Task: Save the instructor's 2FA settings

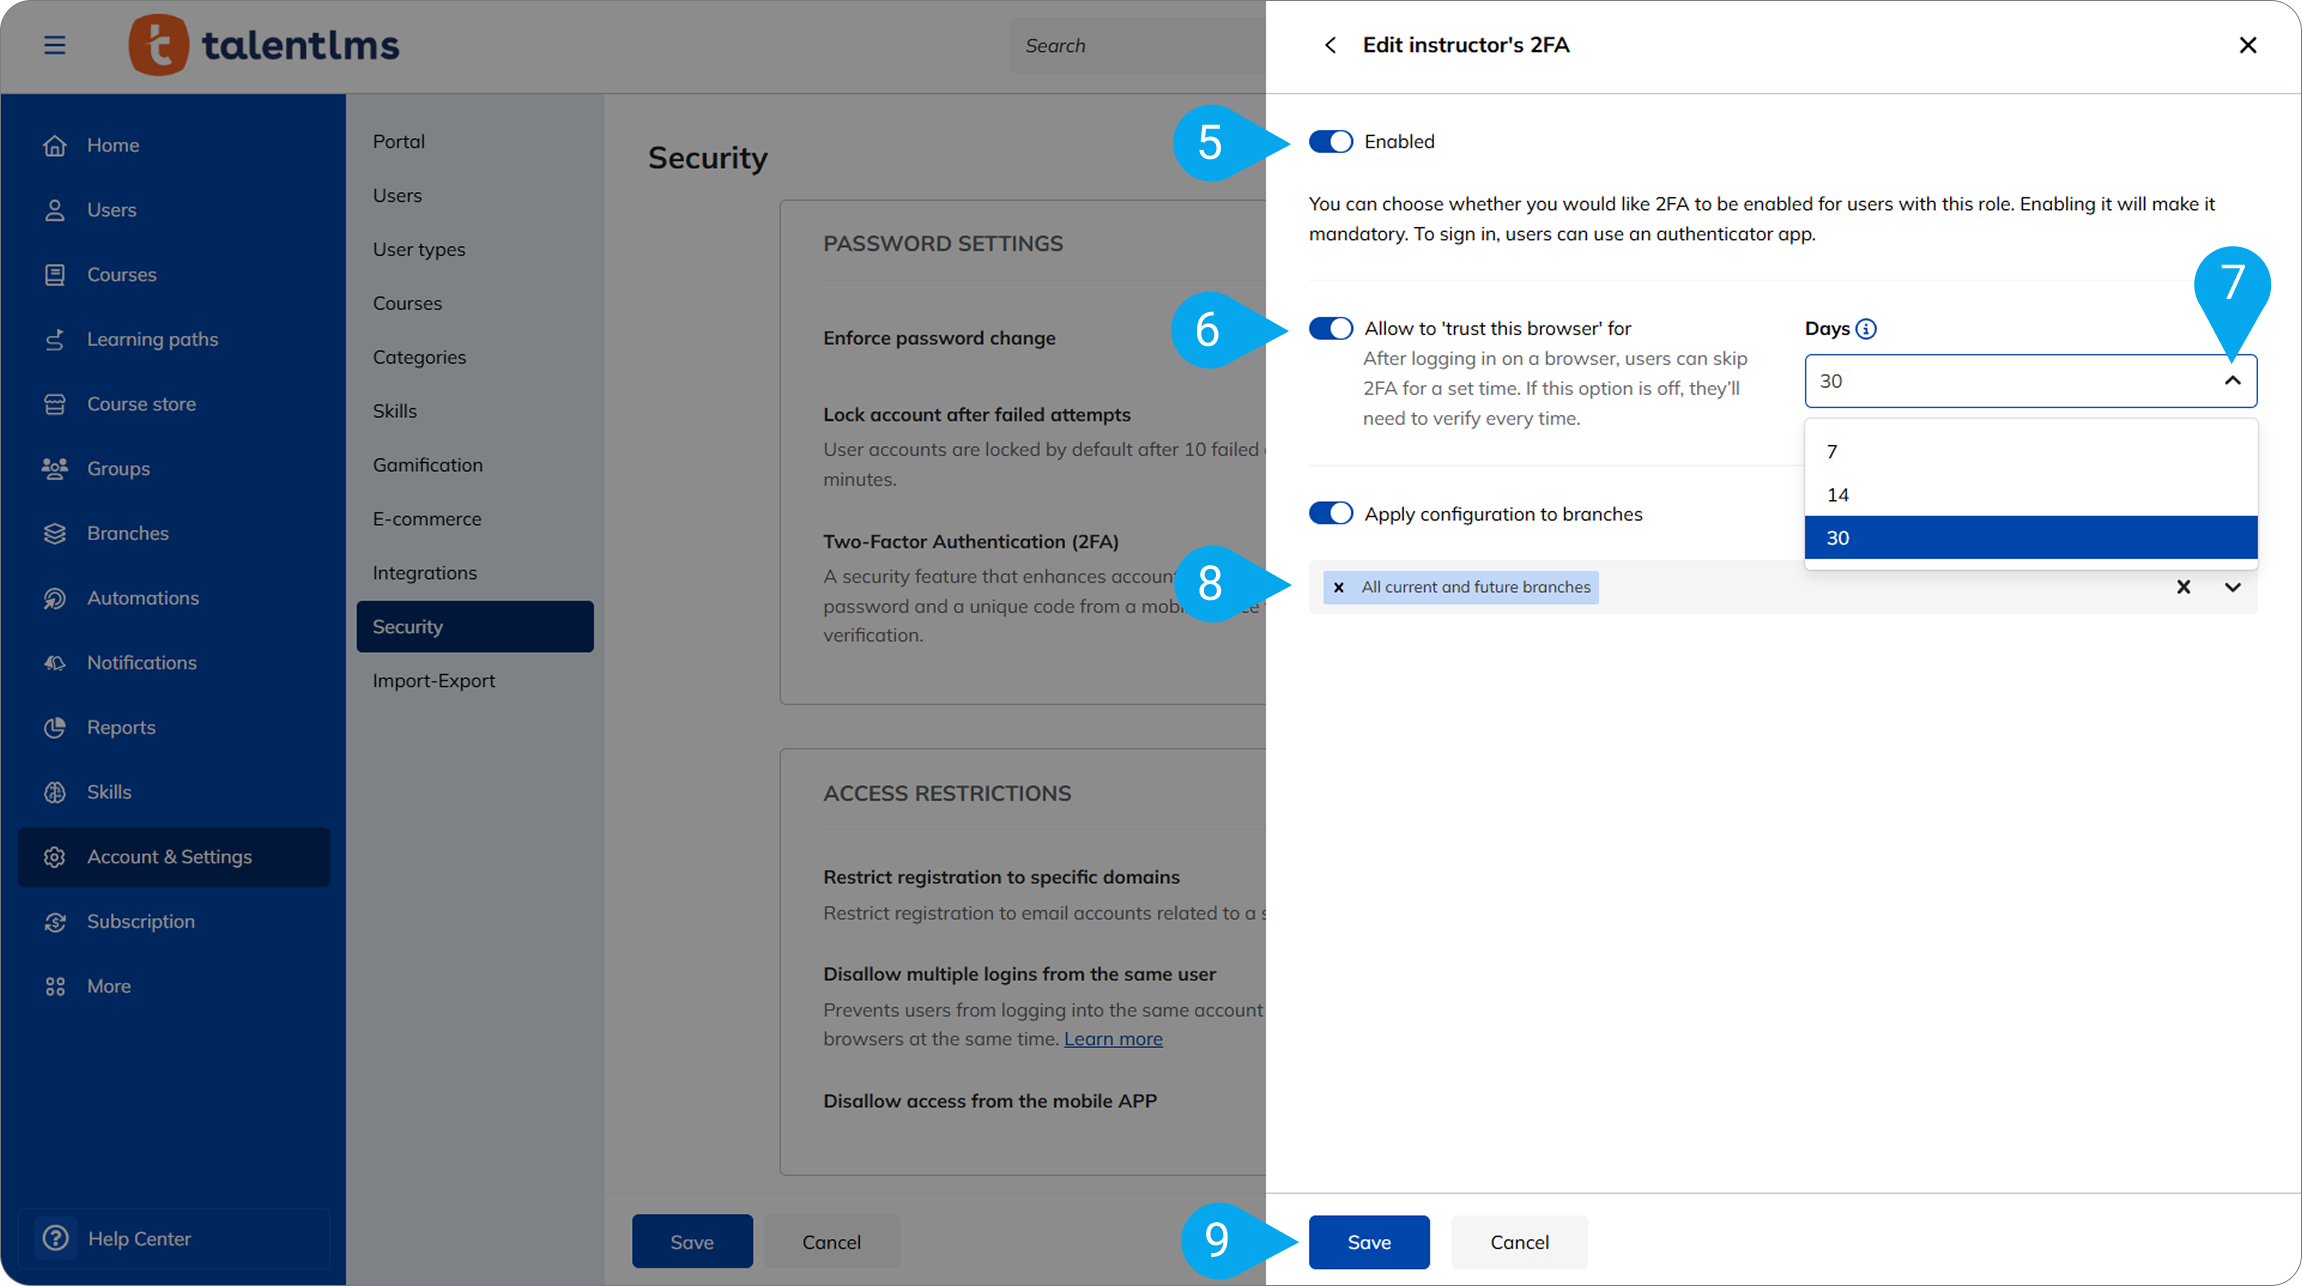Action: [1368, 1242]
